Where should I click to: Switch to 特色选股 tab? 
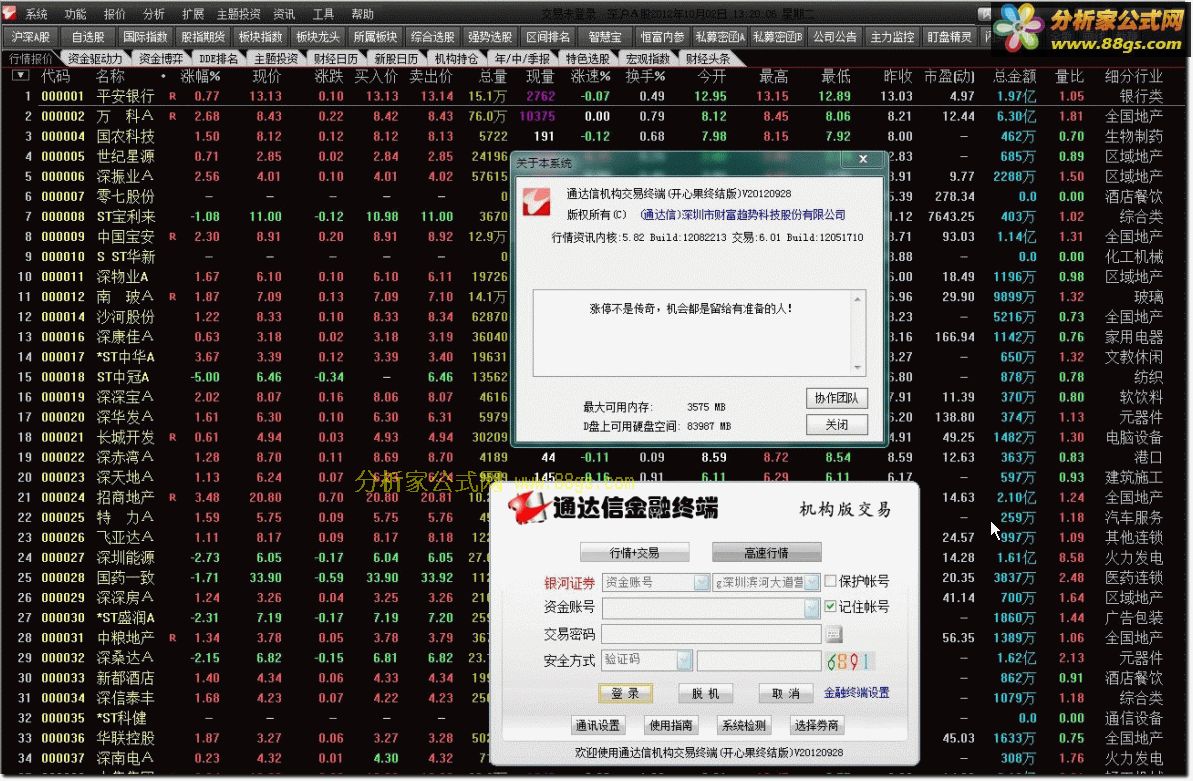[587, 58]
